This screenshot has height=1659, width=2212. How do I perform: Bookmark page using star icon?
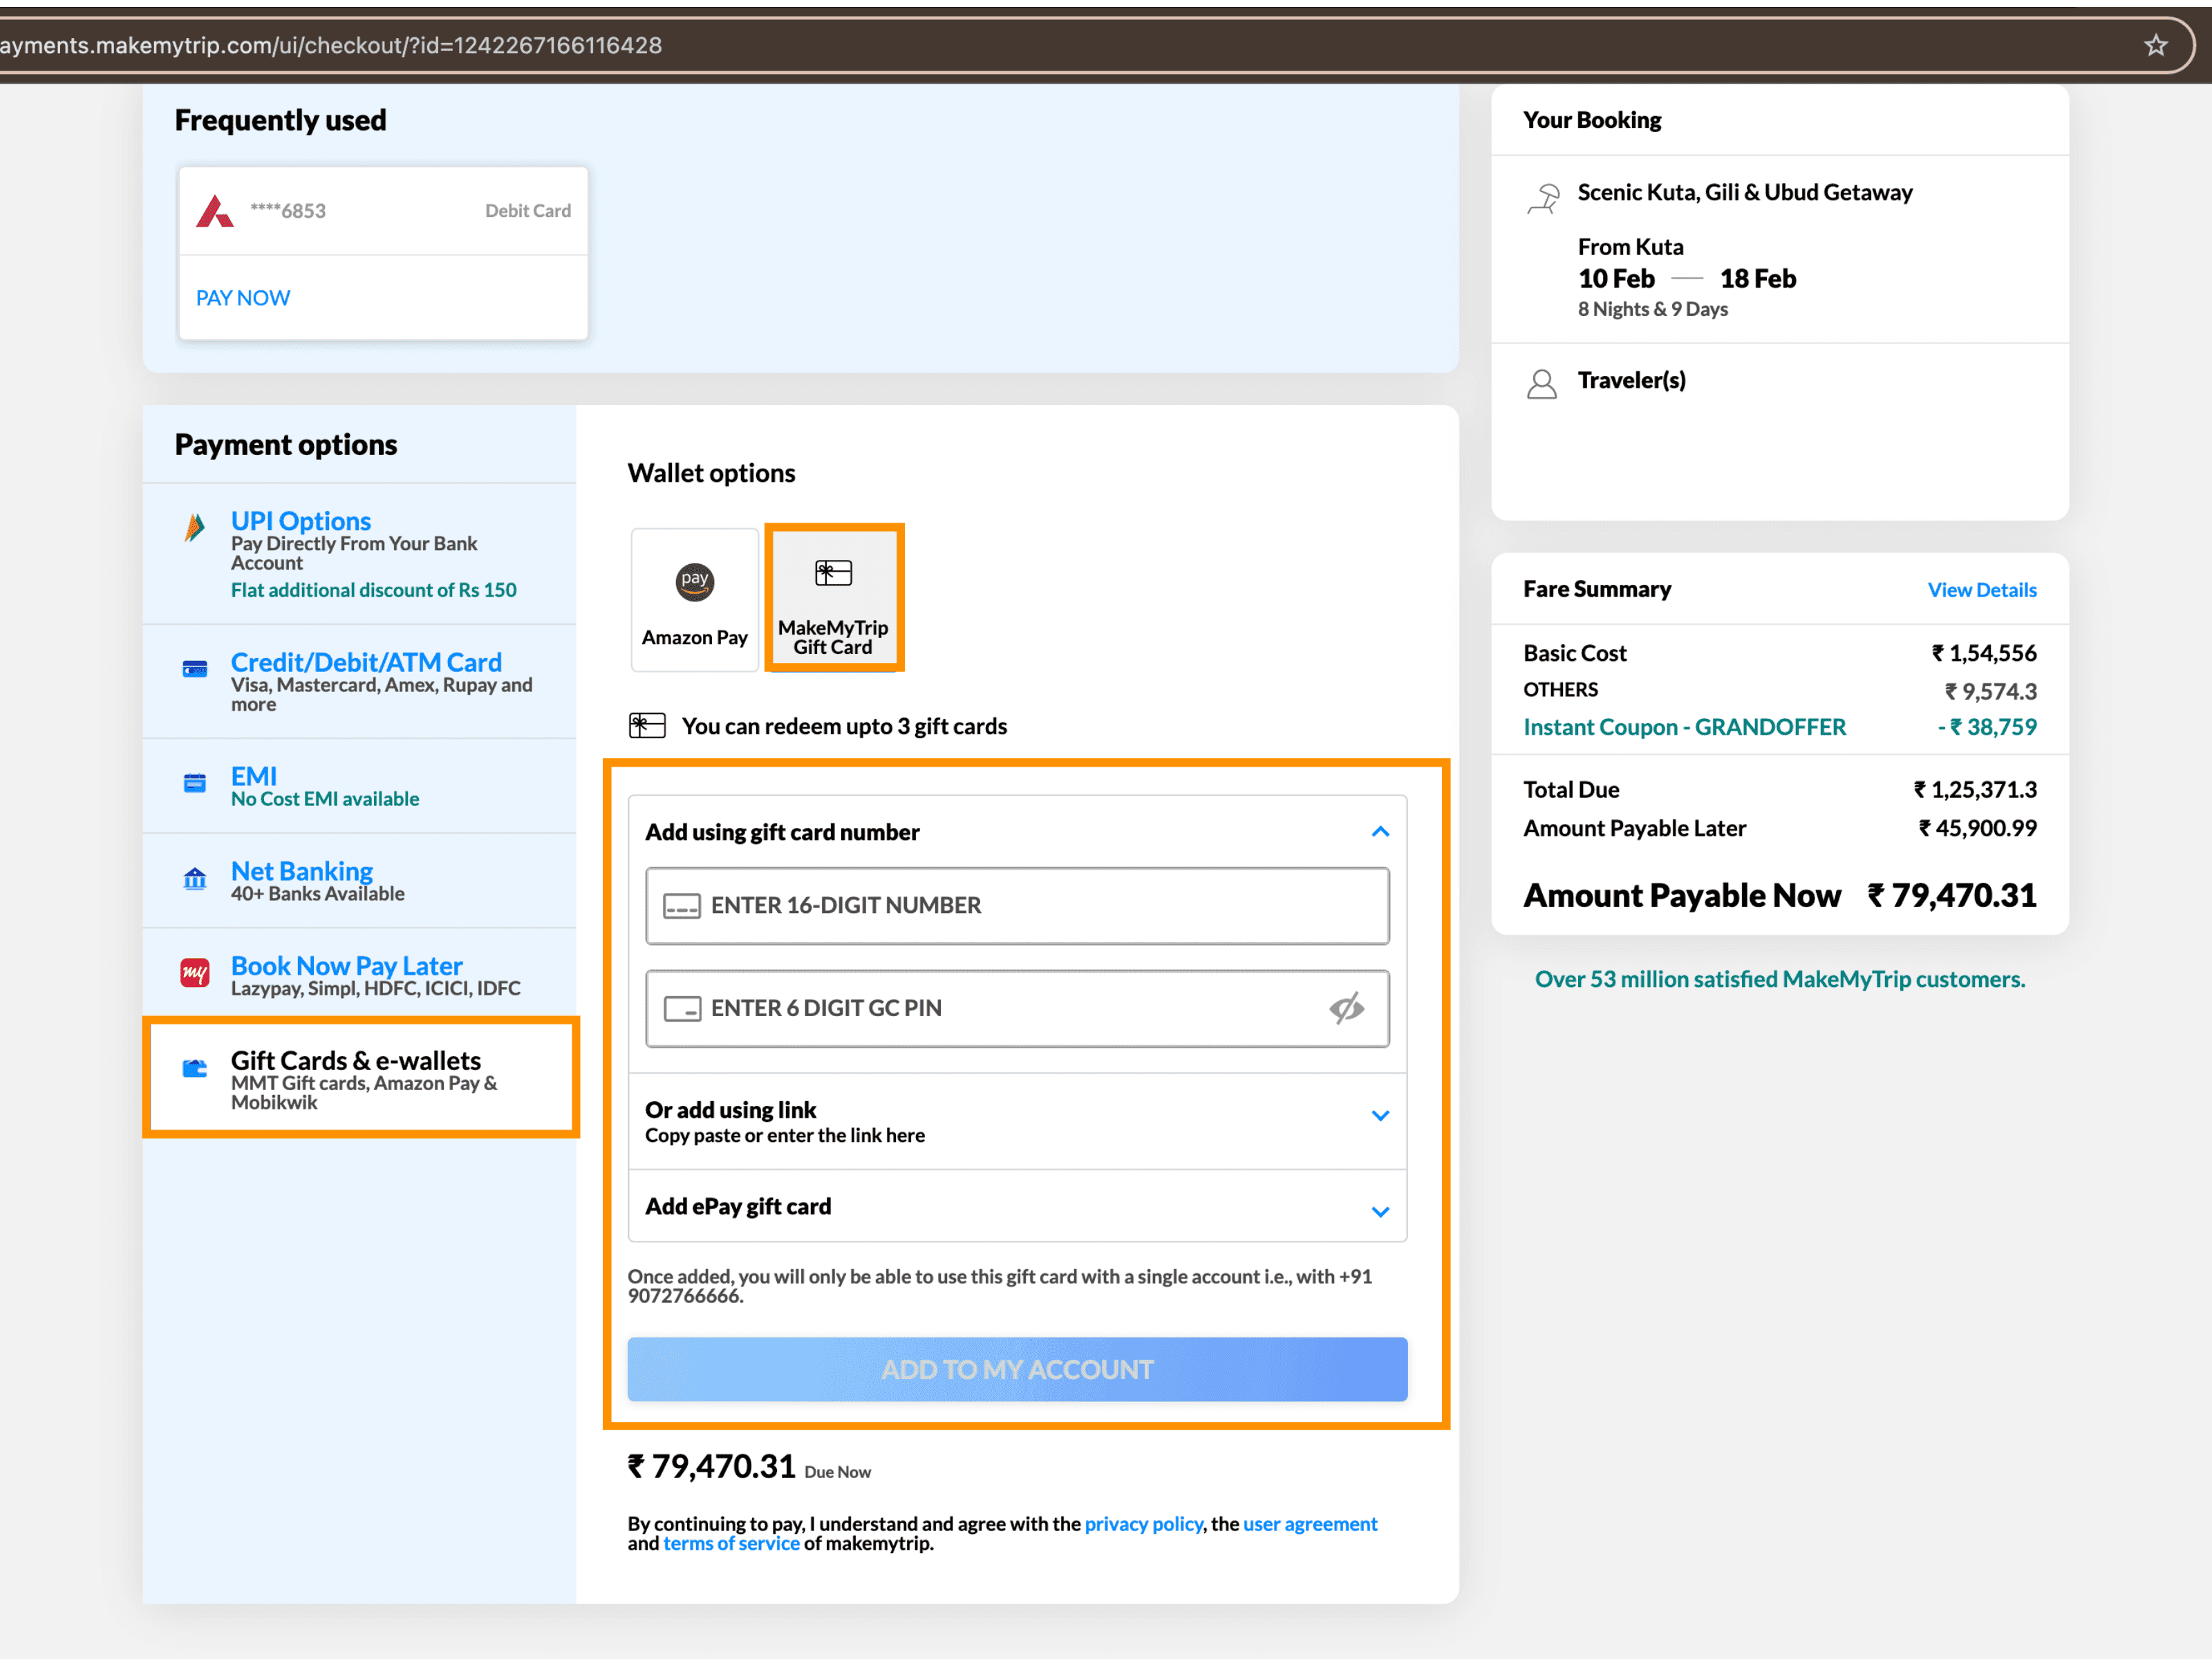pyautogui.click(x=2155, y=45)
